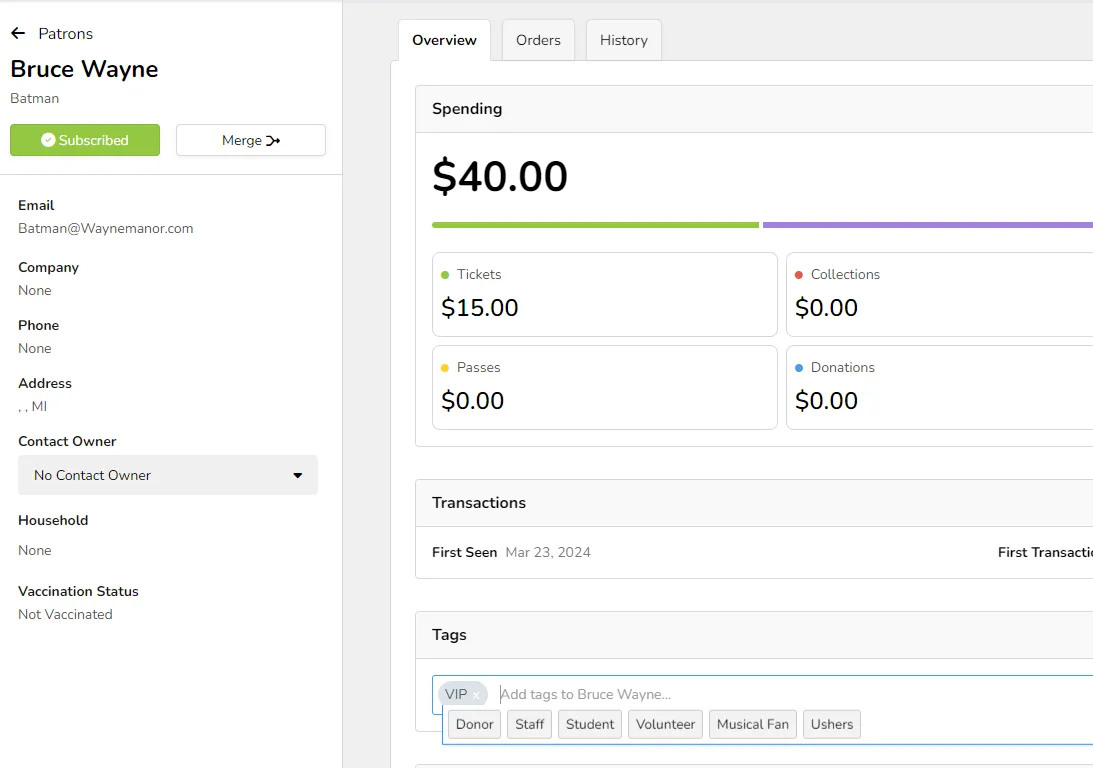Click the address value ', , MI'
This screenshot has height=768, width=1093.
[33, 406]
